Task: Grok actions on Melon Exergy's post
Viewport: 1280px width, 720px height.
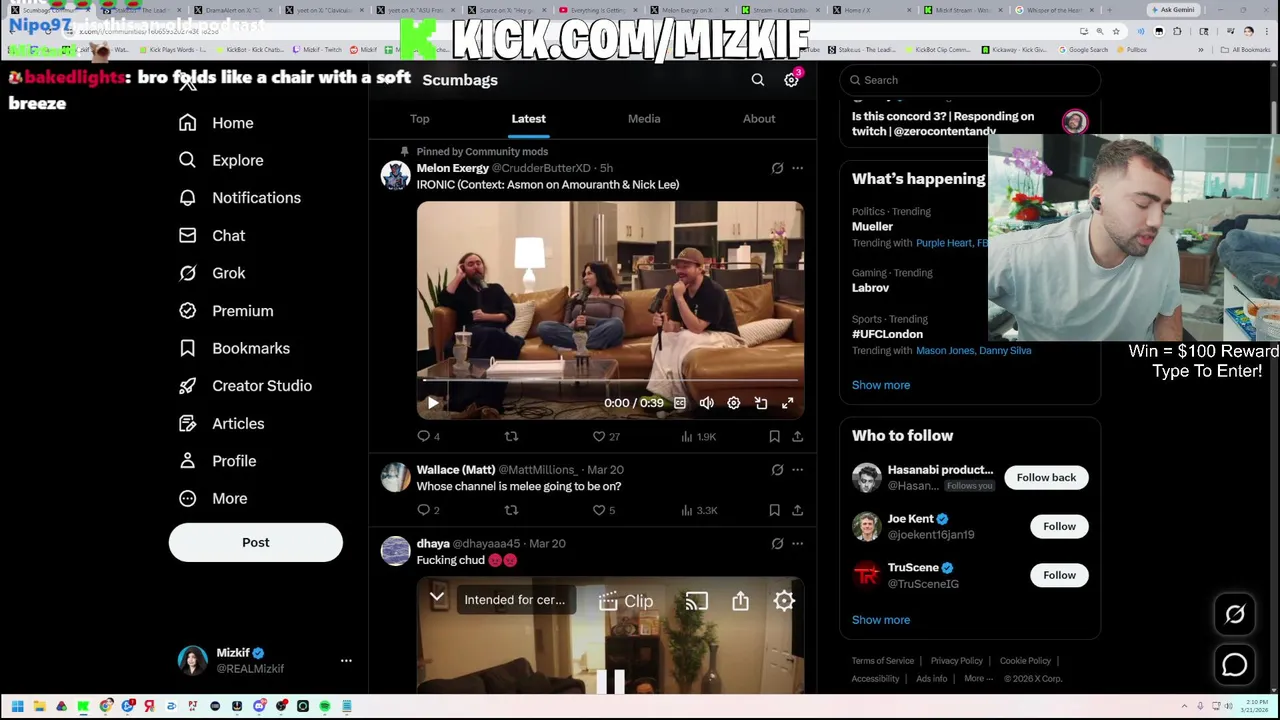Action: pos(777,168)
